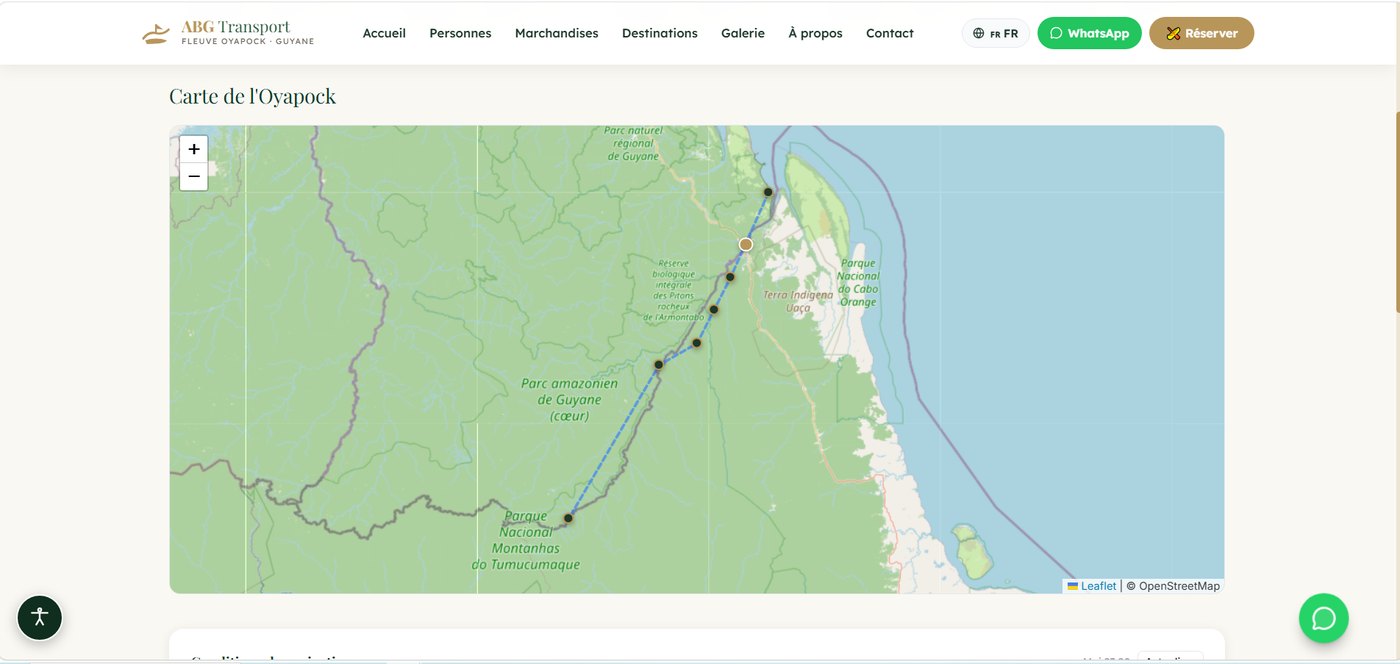Open the FR language dropdown

[x=995, y=33]
